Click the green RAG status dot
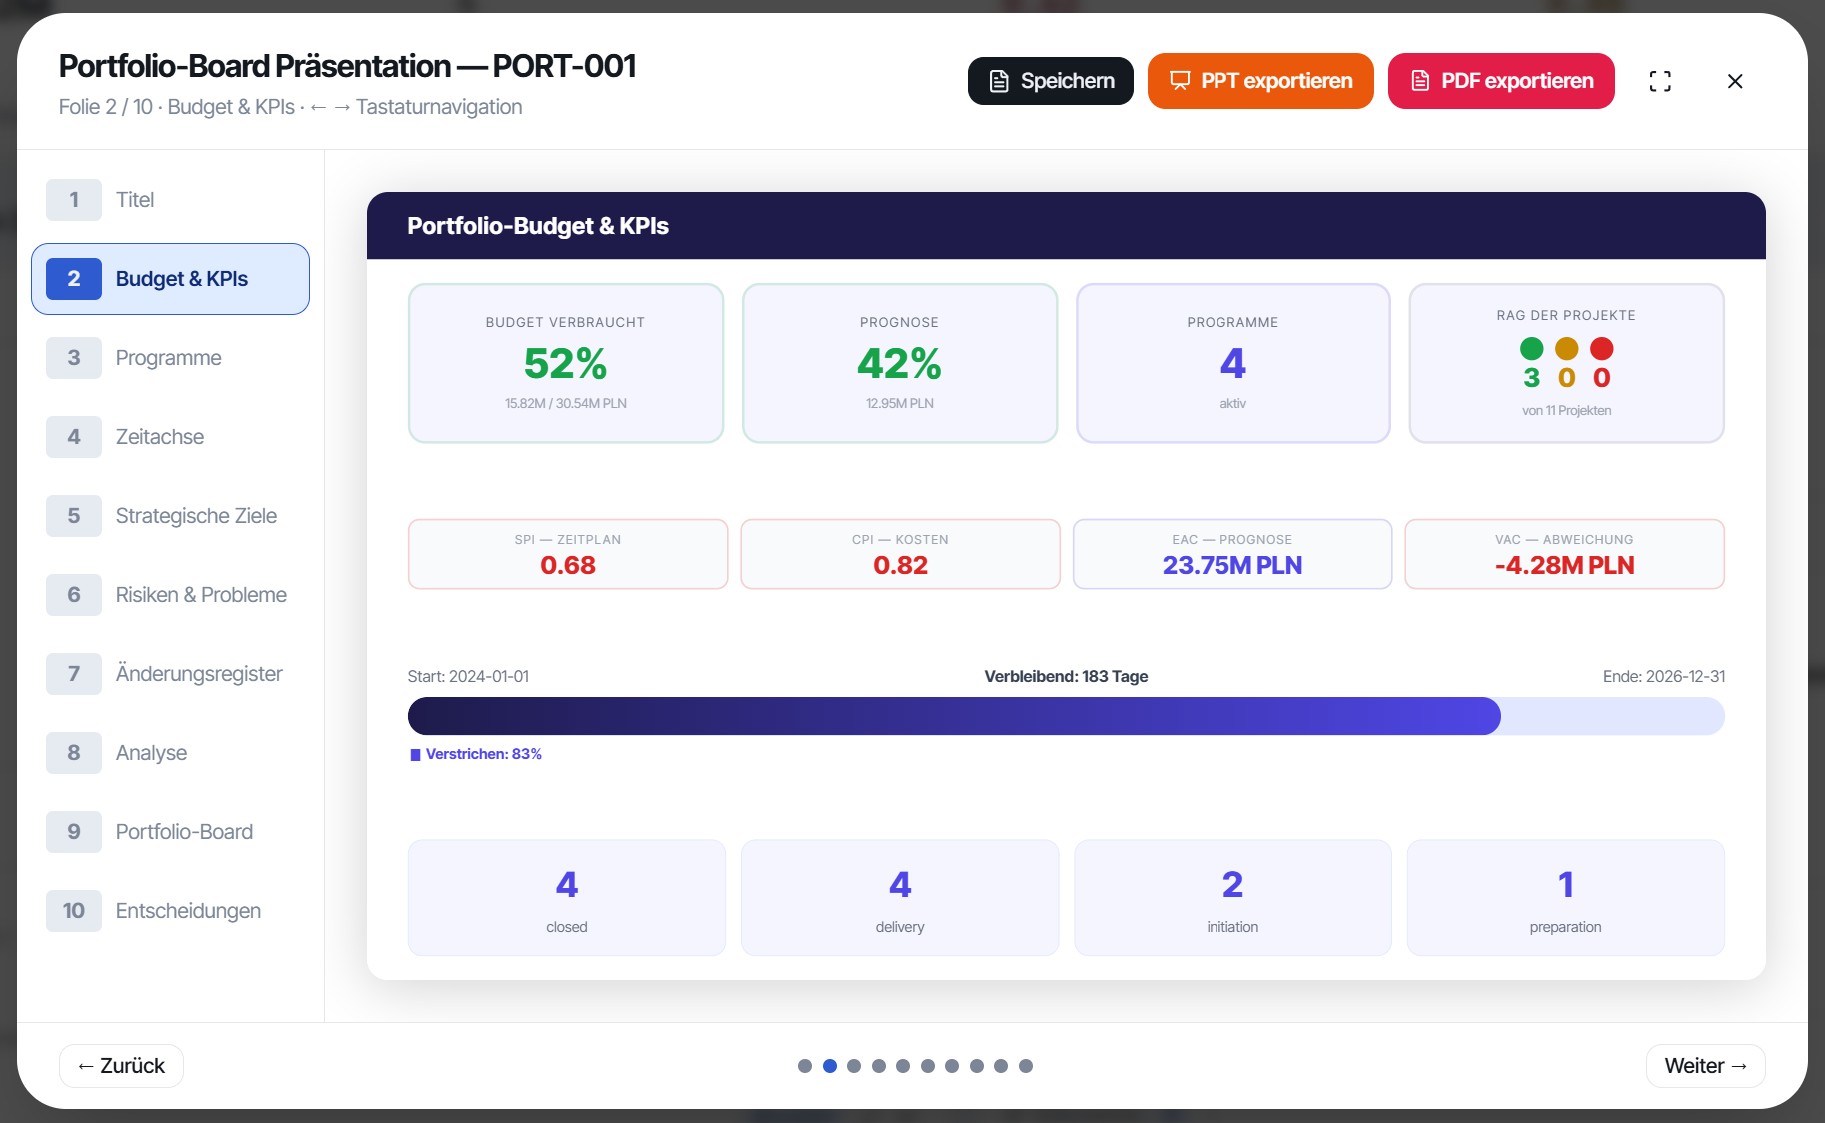 click(1531, 348)
